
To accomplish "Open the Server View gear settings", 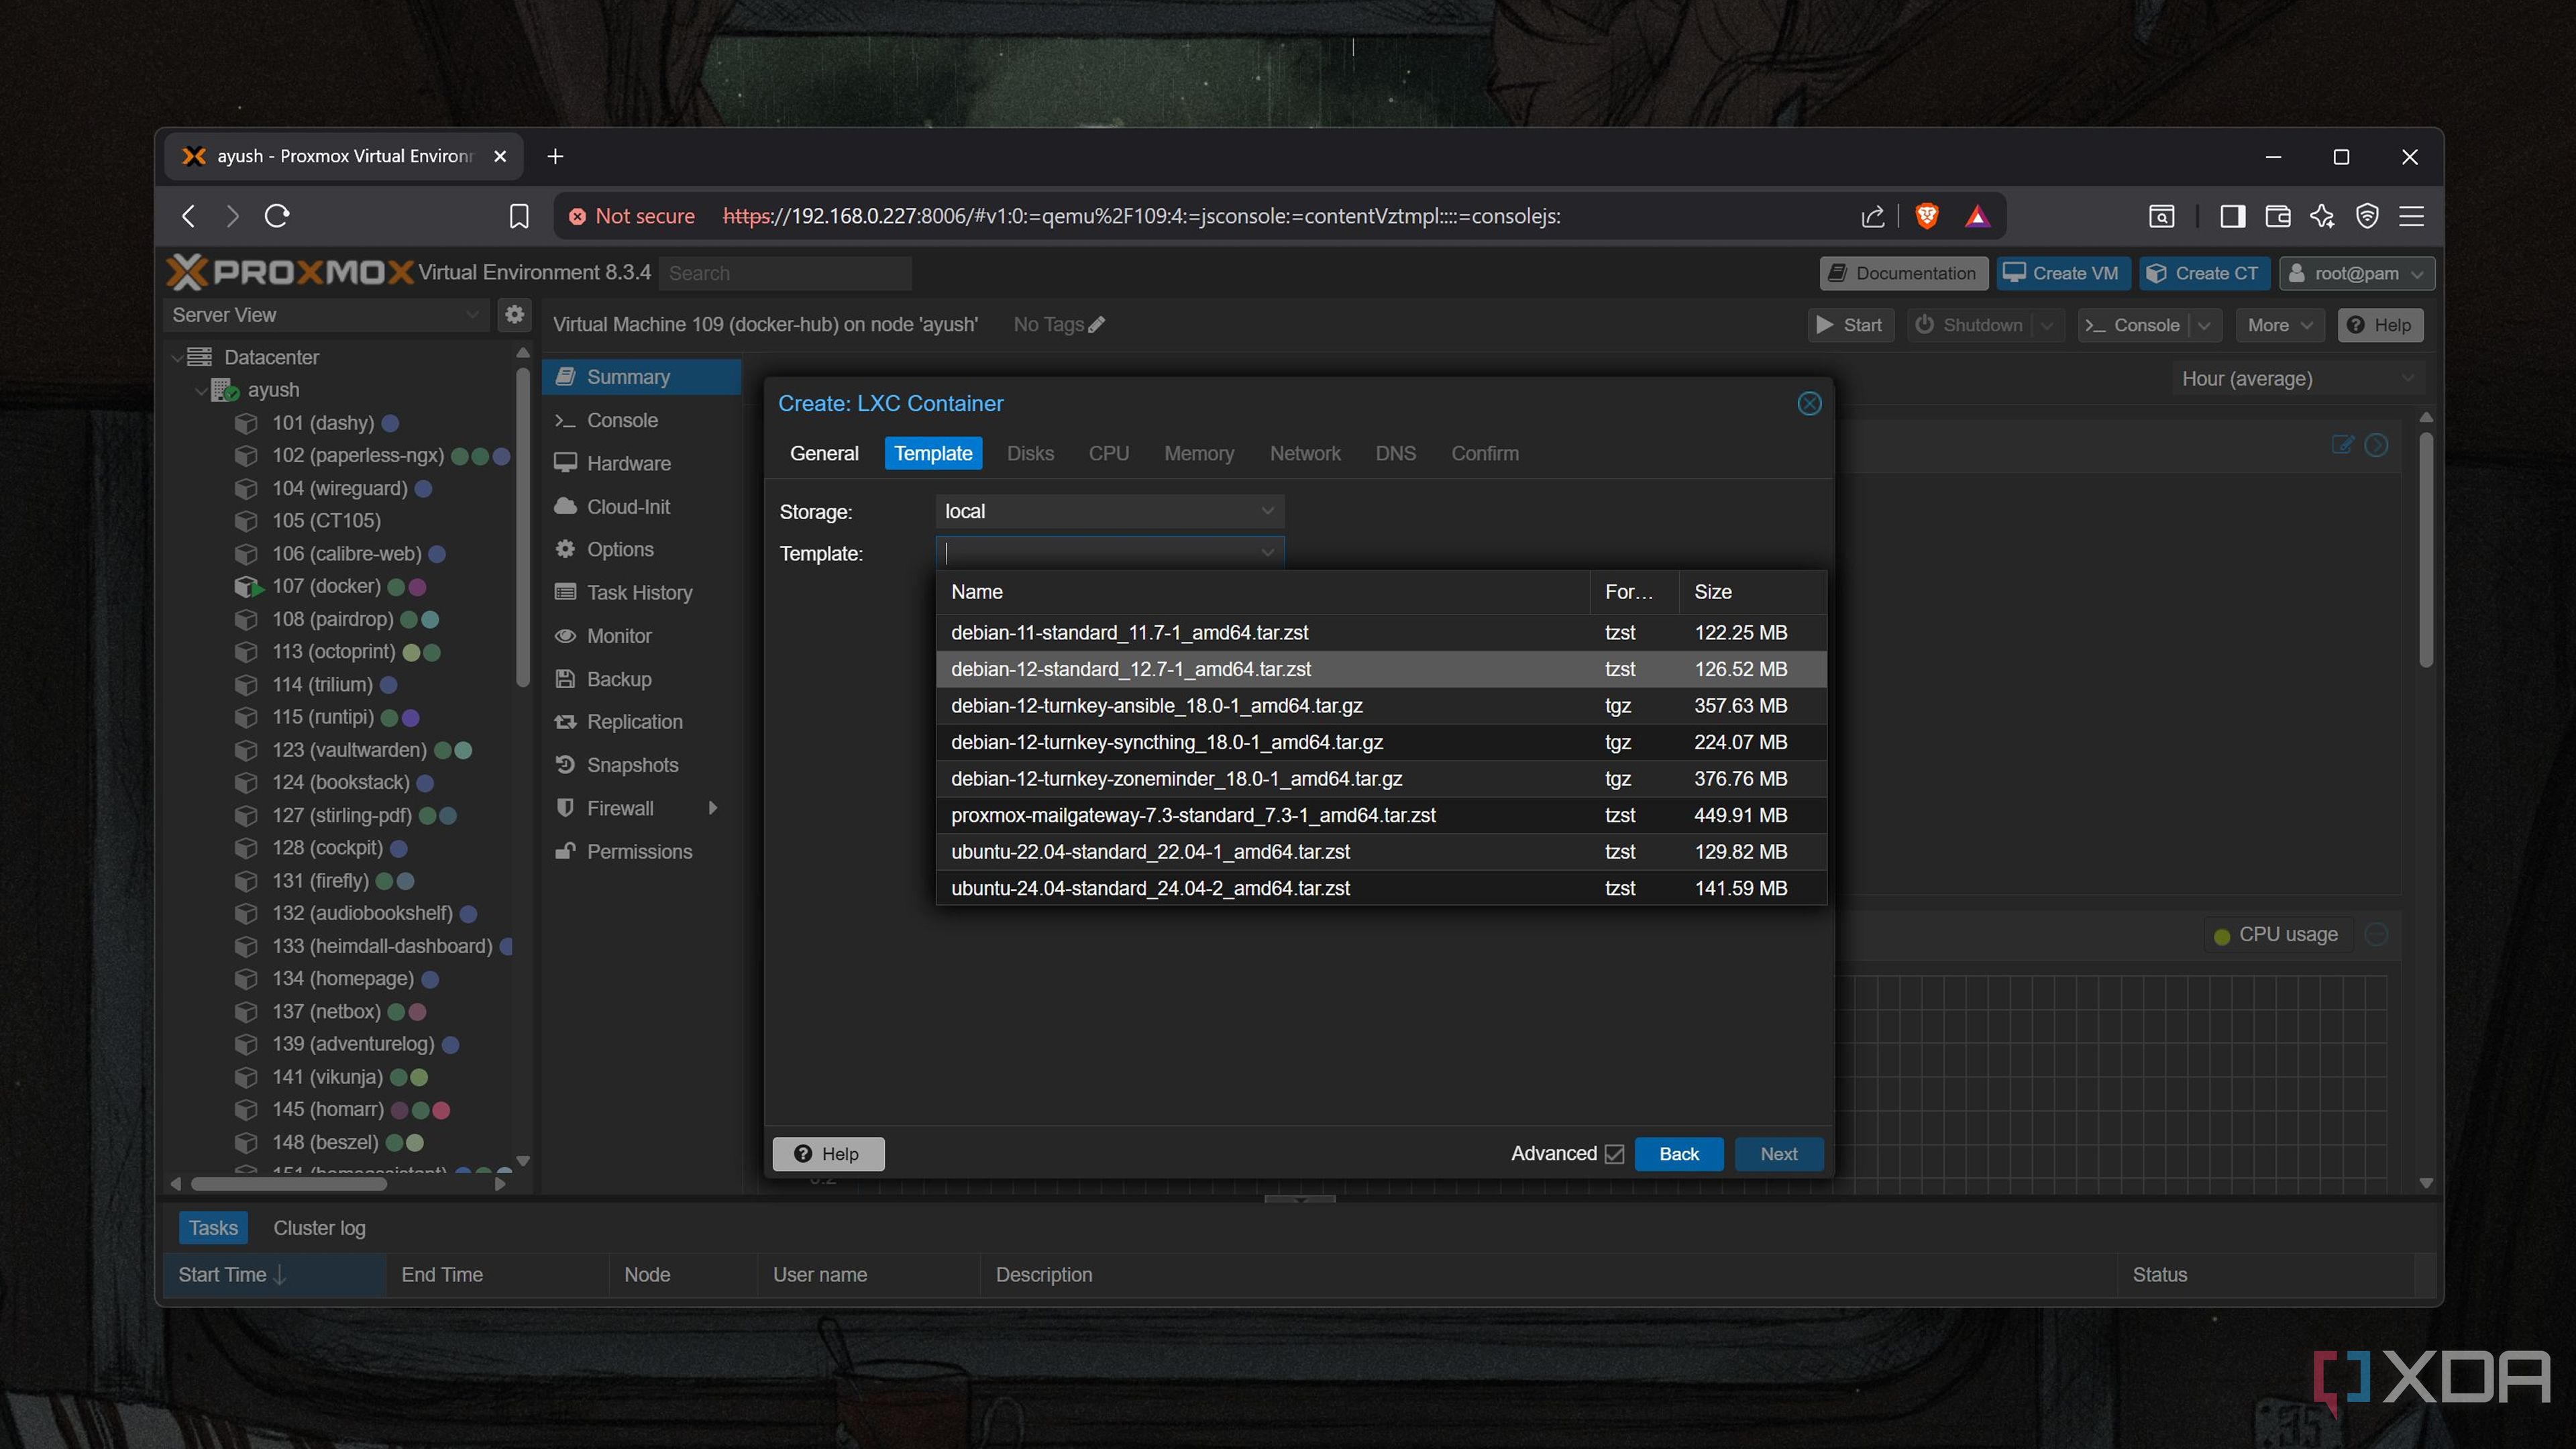I will (514, 315).
